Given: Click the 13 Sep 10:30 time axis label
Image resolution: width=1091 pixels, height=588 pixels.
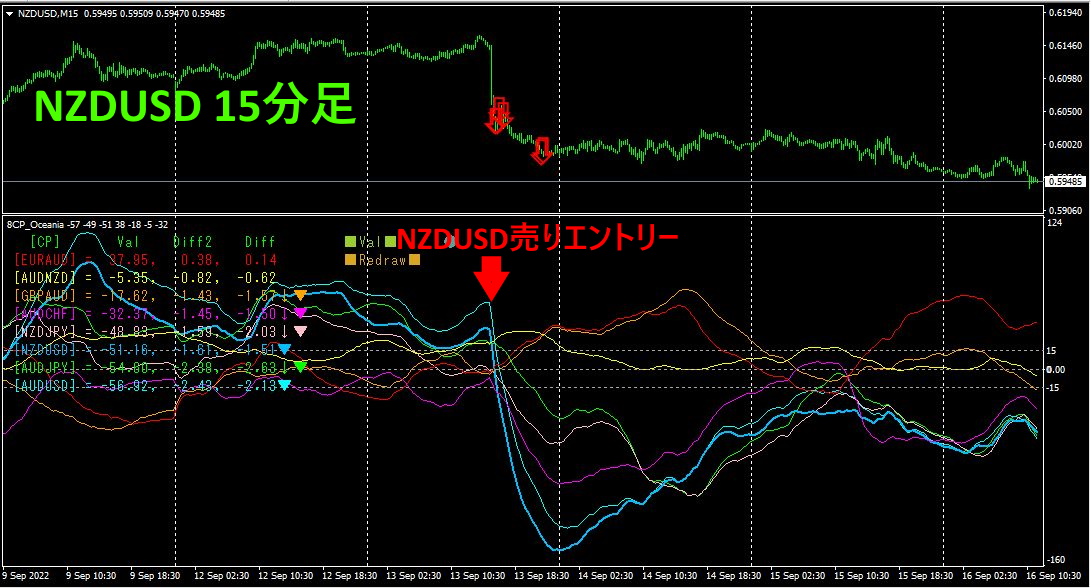Looking at the screenshot, I should click(x=477, y=576).
